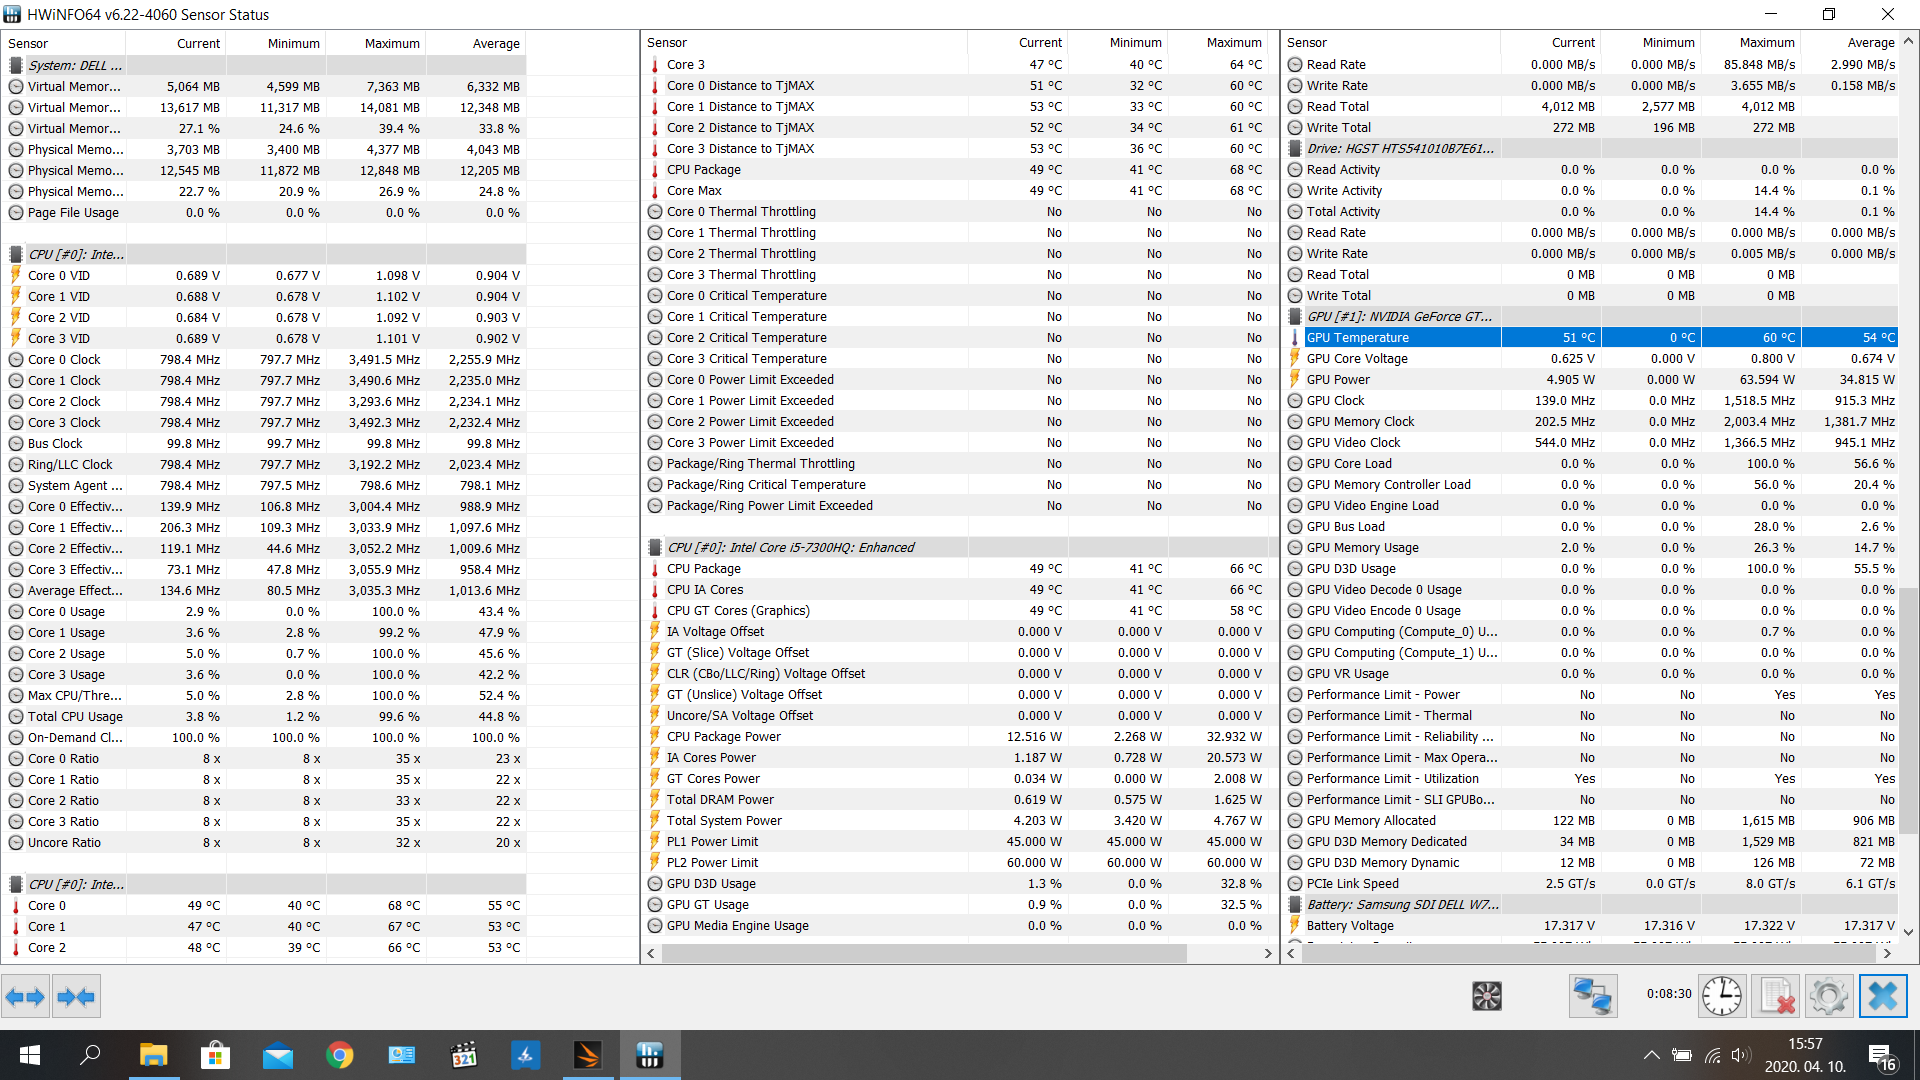Open the fan control icon

[1486, 996]
